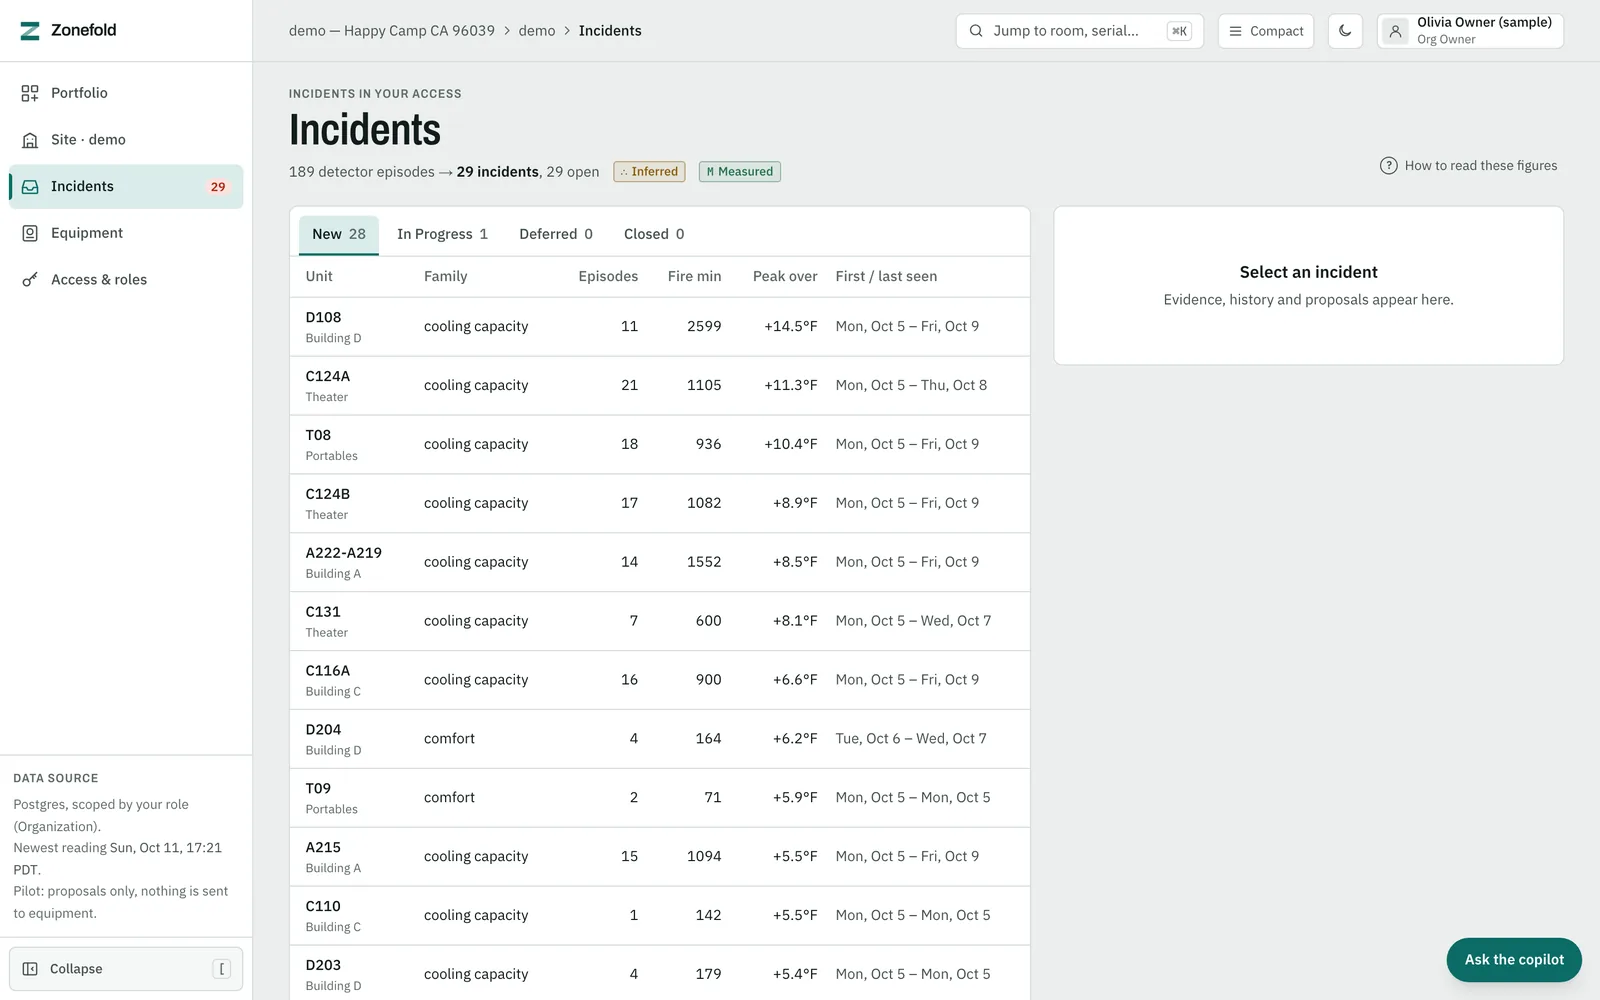
Task: Select the New 28 tab
Action: click(x=339, y=234)
